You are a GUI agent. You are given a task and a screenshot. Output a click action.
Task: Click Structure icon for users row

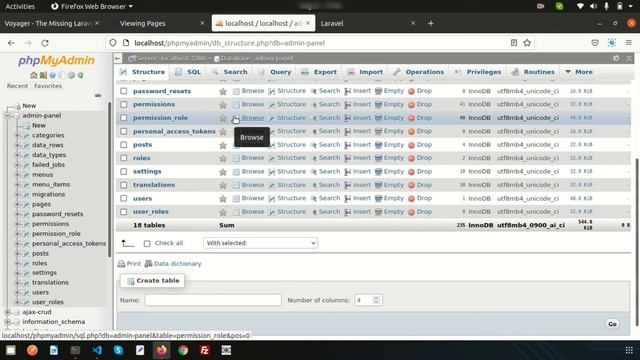click(272, 199)
